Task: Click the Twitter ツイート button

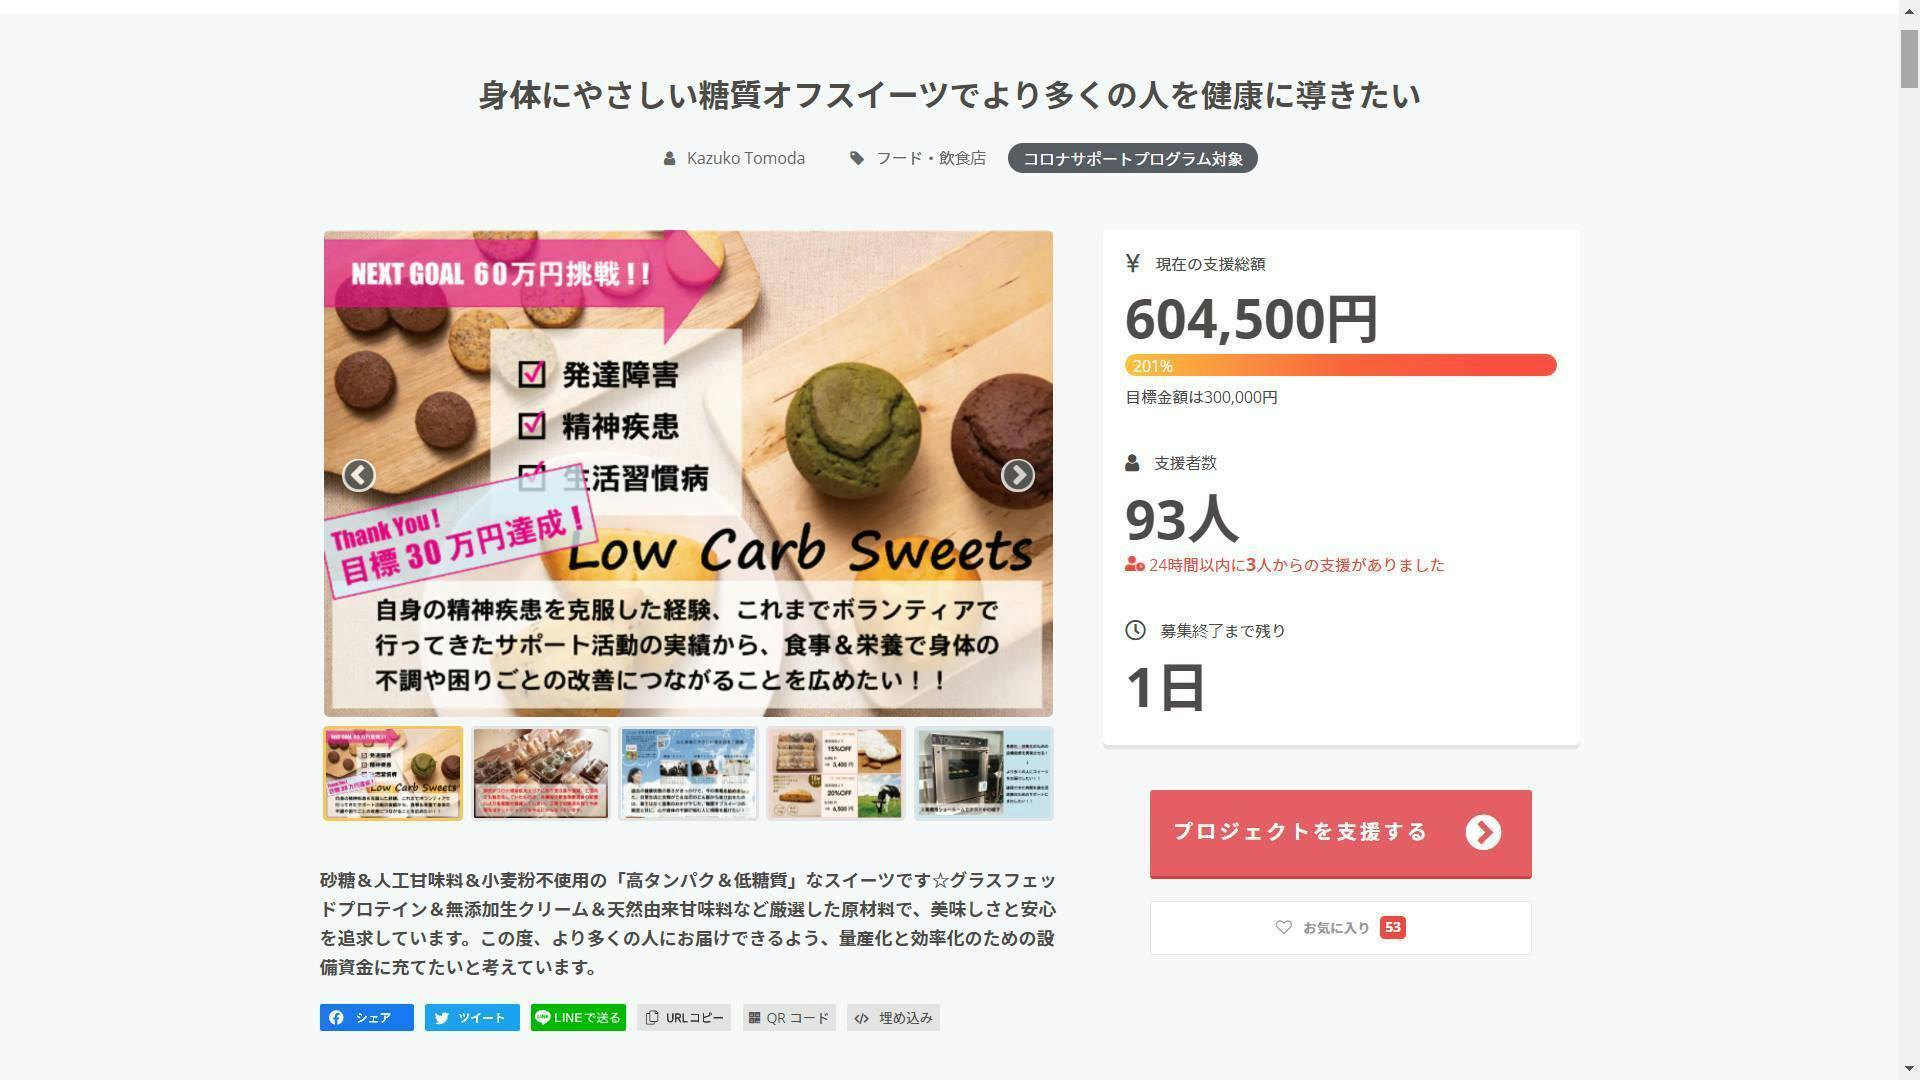Action: pos(472,1017)
